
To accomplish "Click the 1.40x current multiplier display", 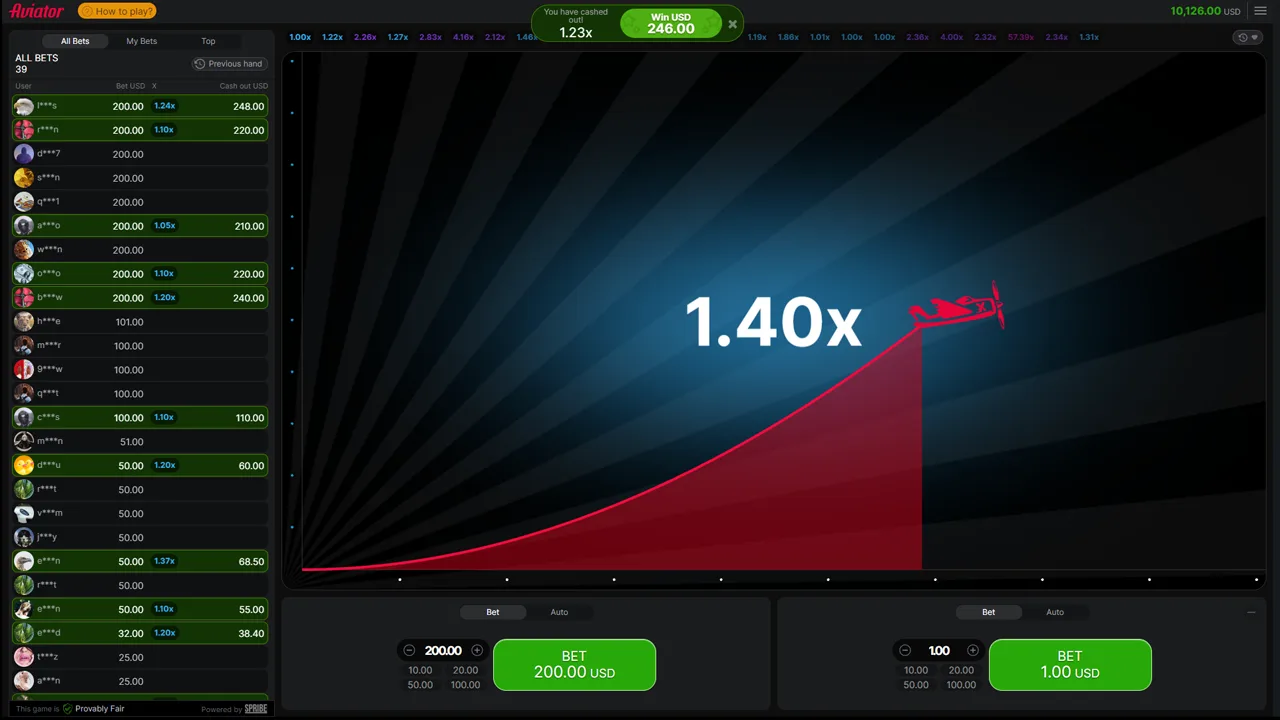I will tap(773, 322).
